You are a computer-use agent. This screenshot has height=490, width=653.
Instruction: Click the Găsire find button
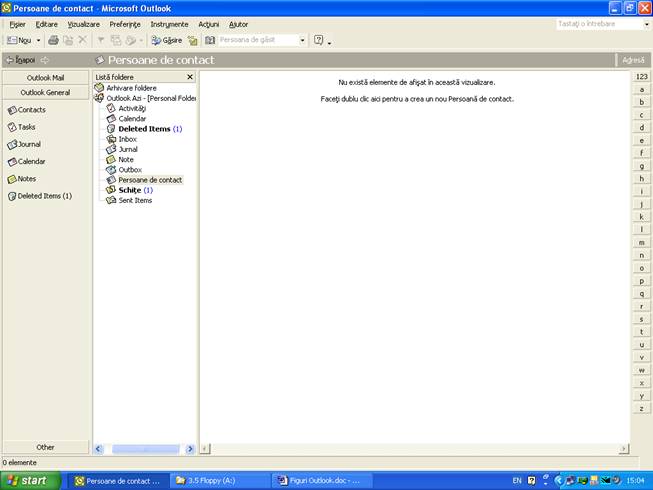point(167,40)
